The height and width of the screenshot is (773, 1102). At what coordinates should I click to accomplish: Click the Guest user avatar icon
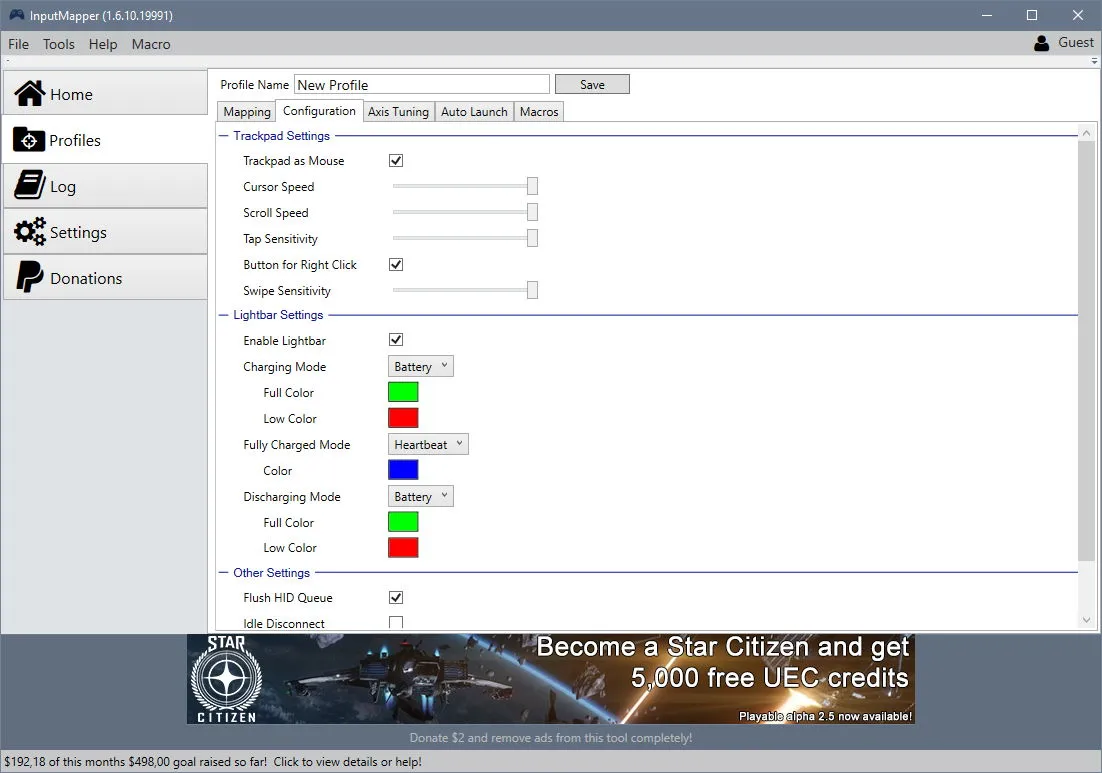(x=1042, y=43)
